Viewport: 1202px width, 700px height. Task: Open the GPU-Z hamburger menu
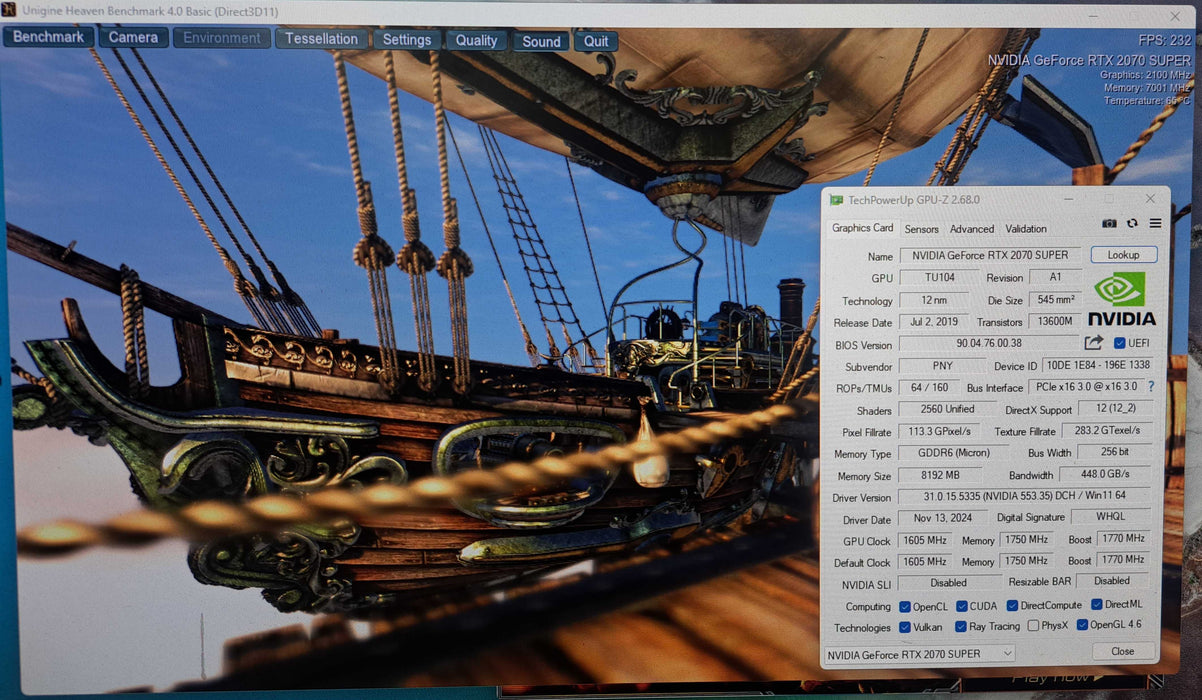[x=1155, y=224]
